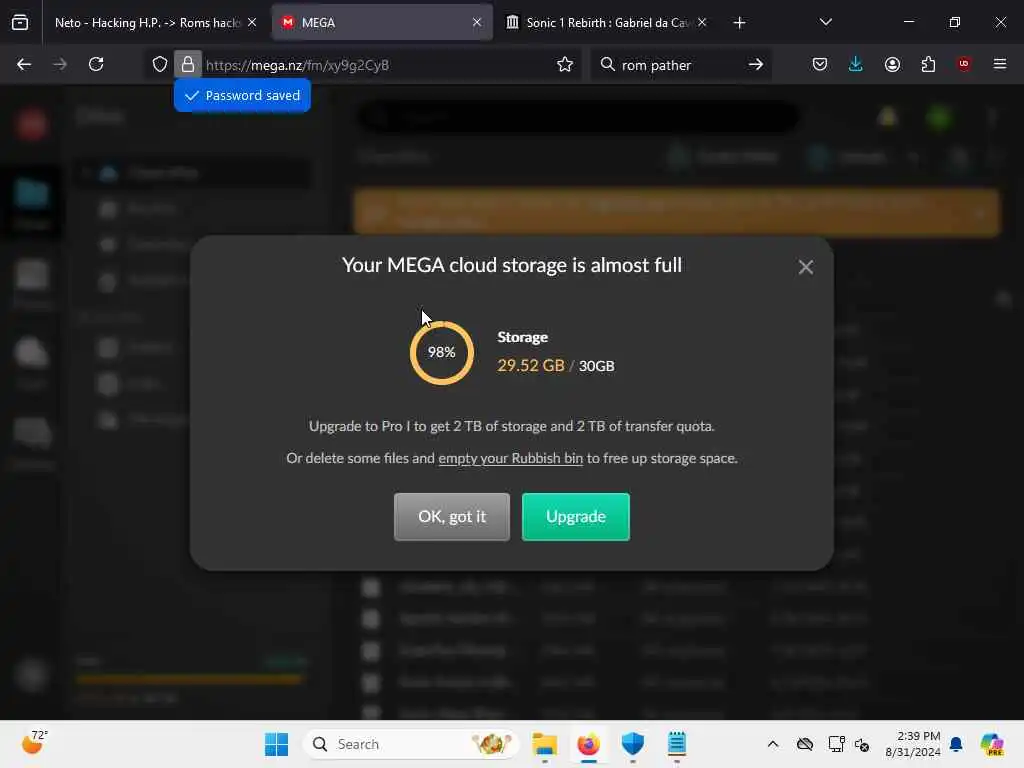Image resolution: width=1024 pixels, height=768 pixels.
Task: Bookmark this page with the star
Action: [x=565, y=64]
